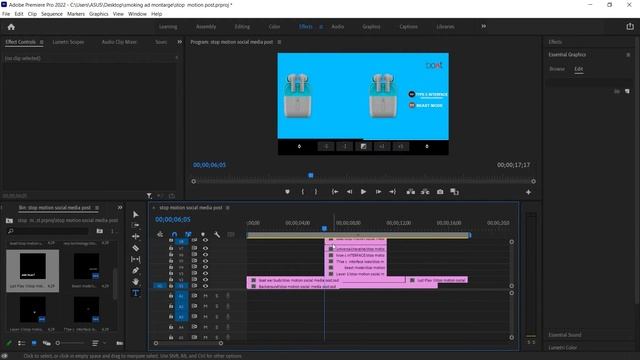The height and width of the screenshot is (360, 640).
Task: Open Program monitor panel menu
Action: (279, 42)
